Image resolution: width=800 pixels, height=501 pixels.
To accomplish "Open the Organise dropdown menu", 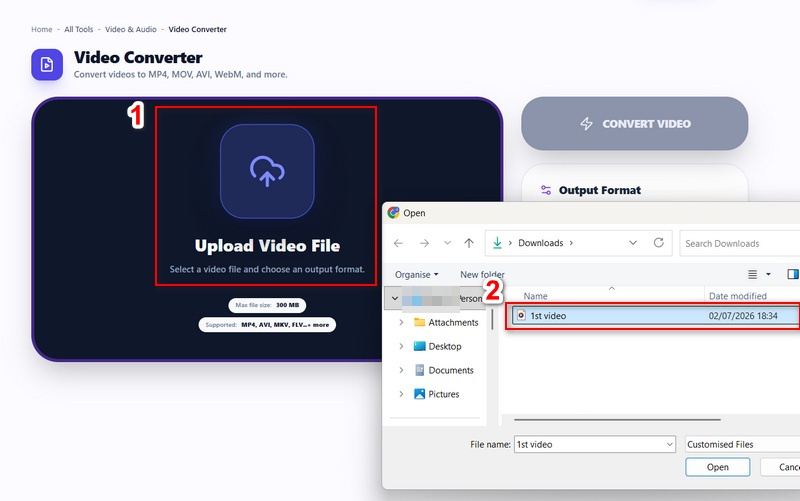I will [x=416, y=274].
